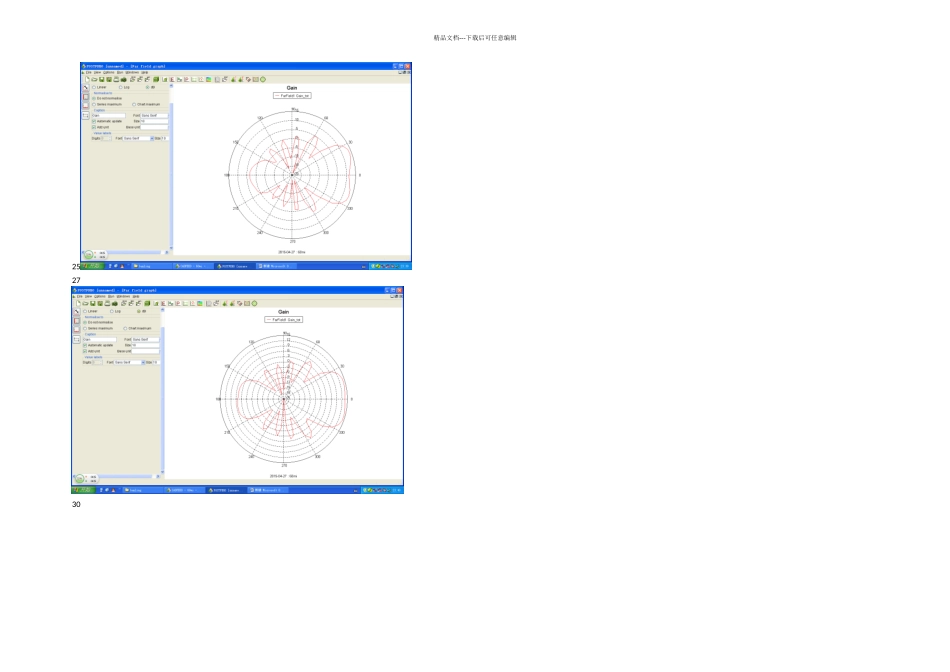Open the Windows menu in lower POSTFEKO window
950x672 pixels.
(x=123, y=296)
